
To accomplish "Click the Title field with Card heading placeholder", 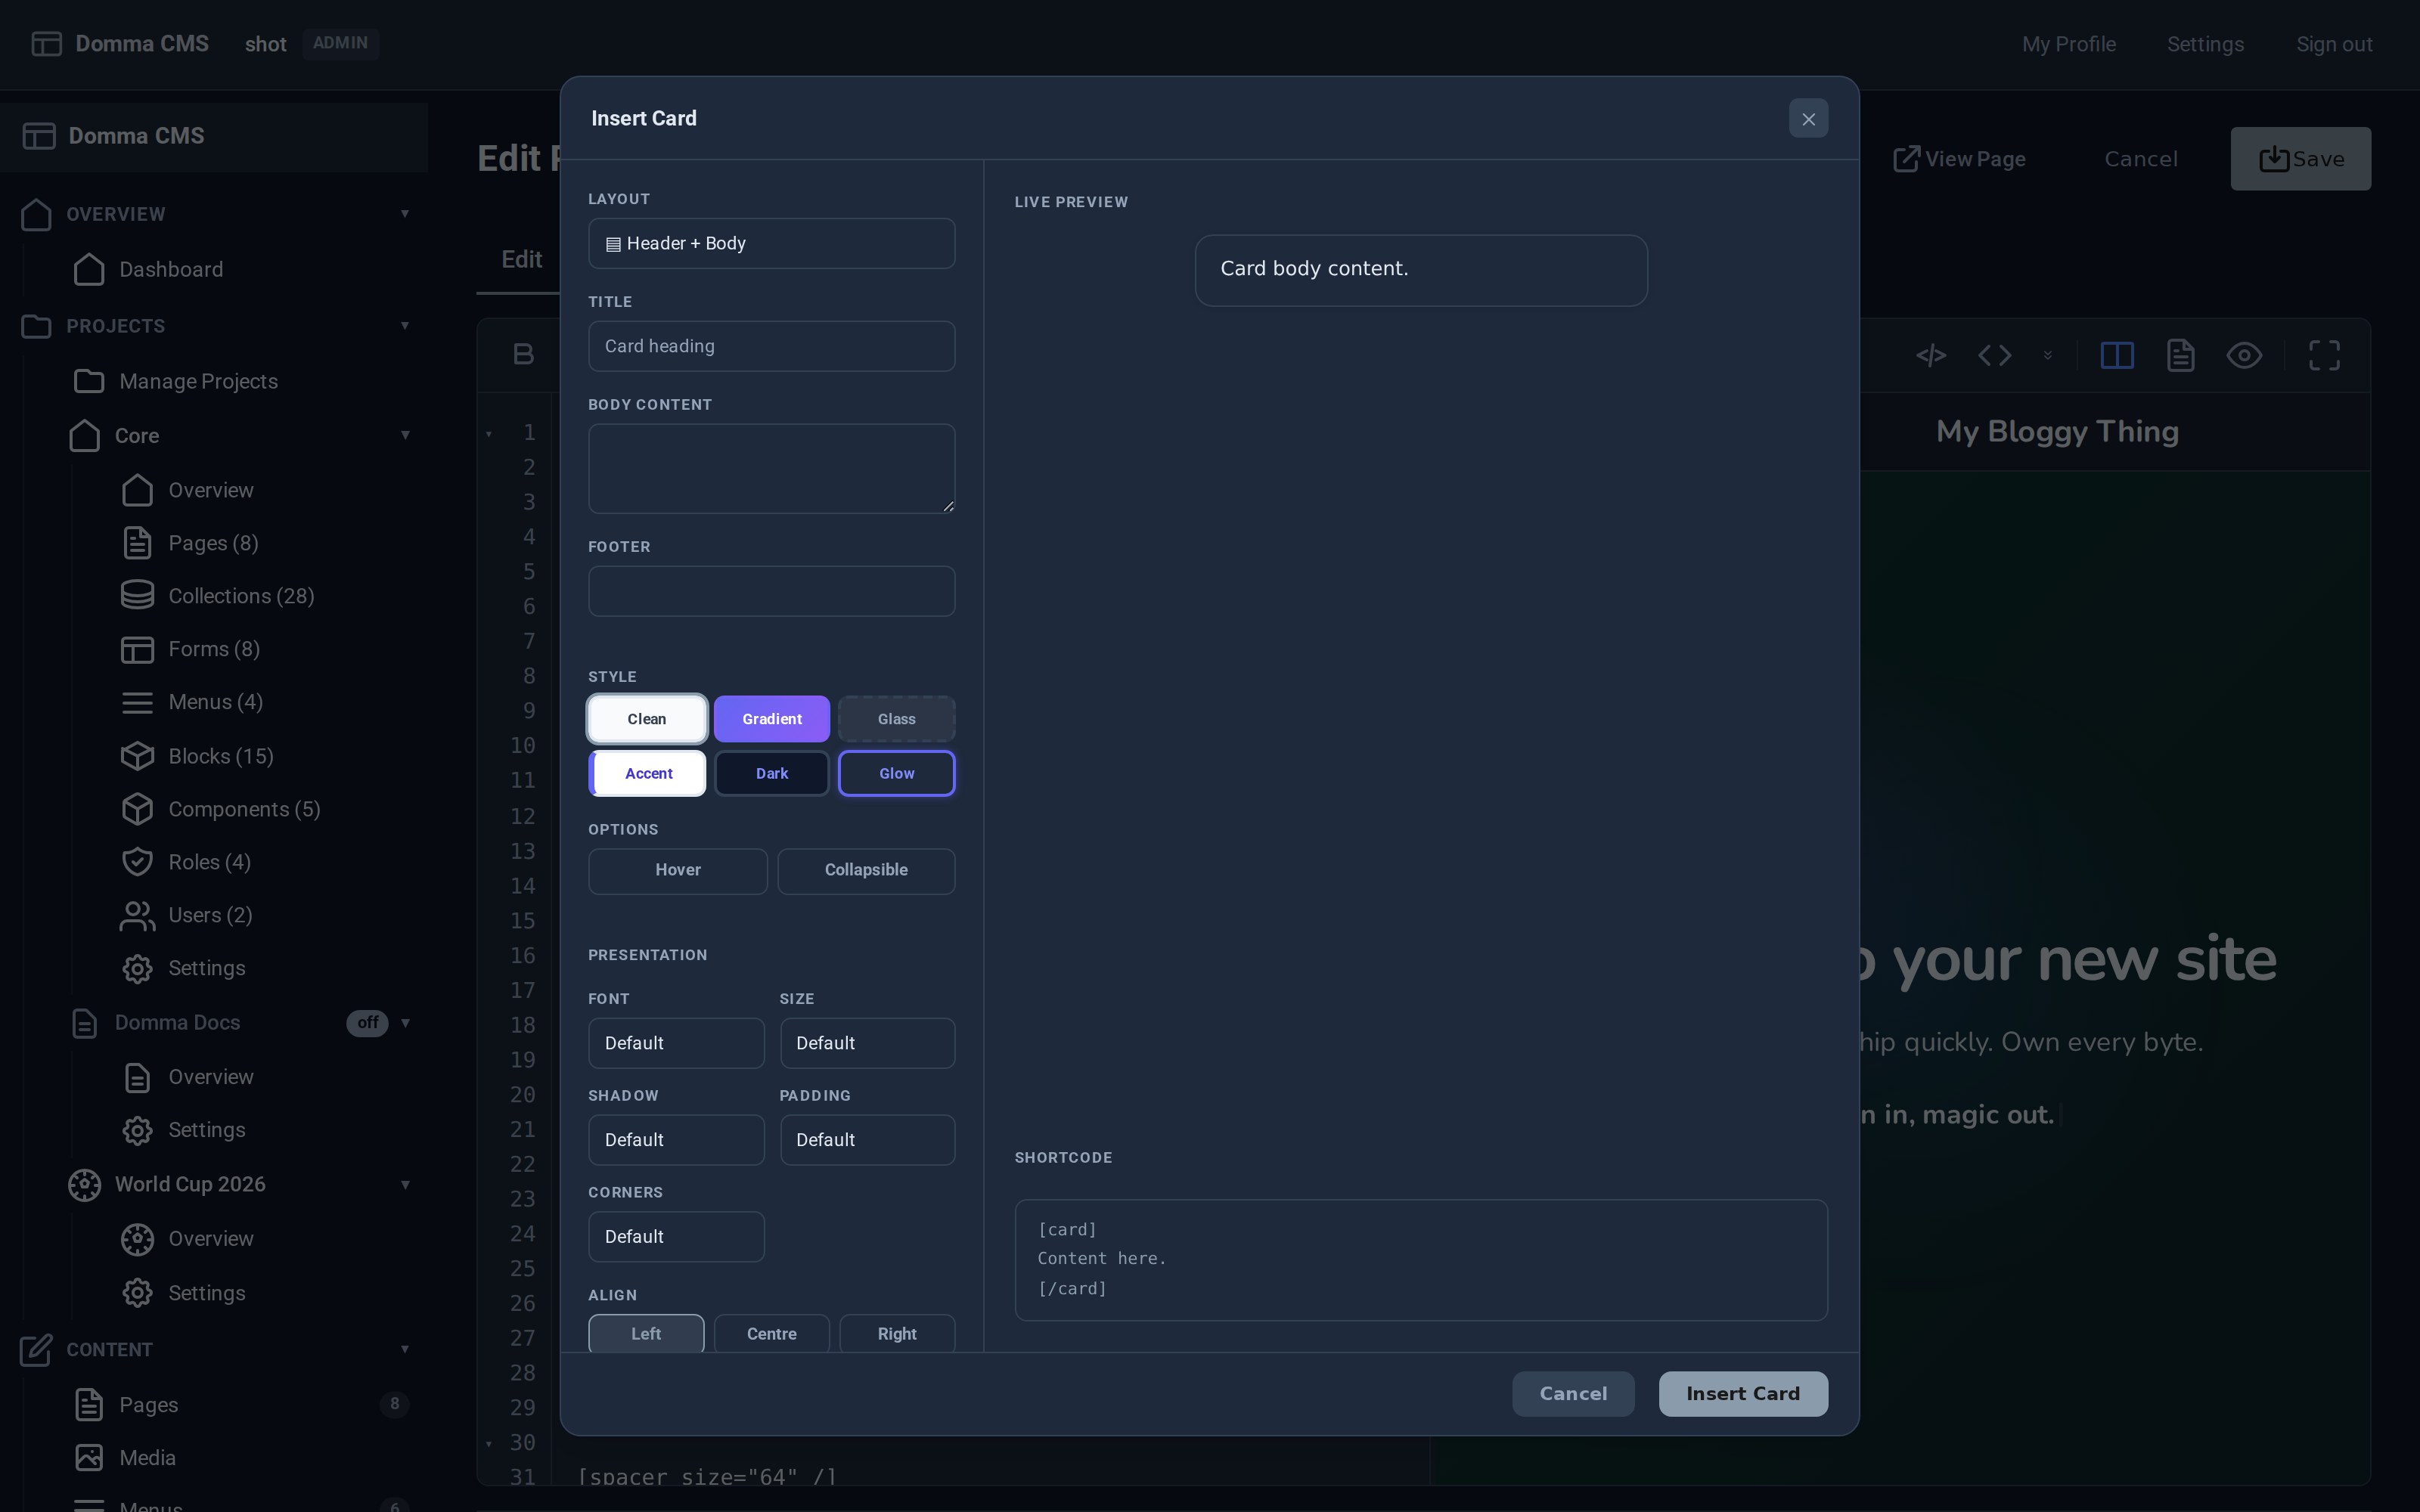I will click(771, 346).
